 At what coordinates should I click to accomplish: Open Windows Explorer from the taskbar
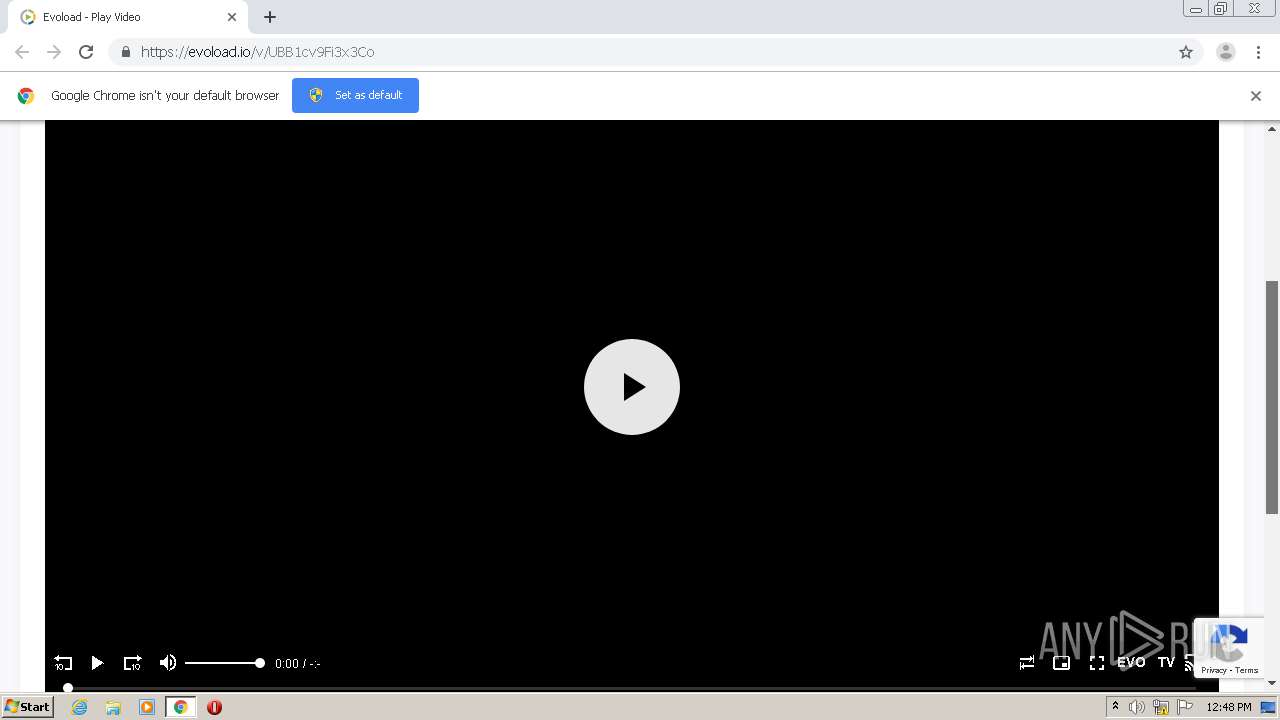[x=113, y=707]
